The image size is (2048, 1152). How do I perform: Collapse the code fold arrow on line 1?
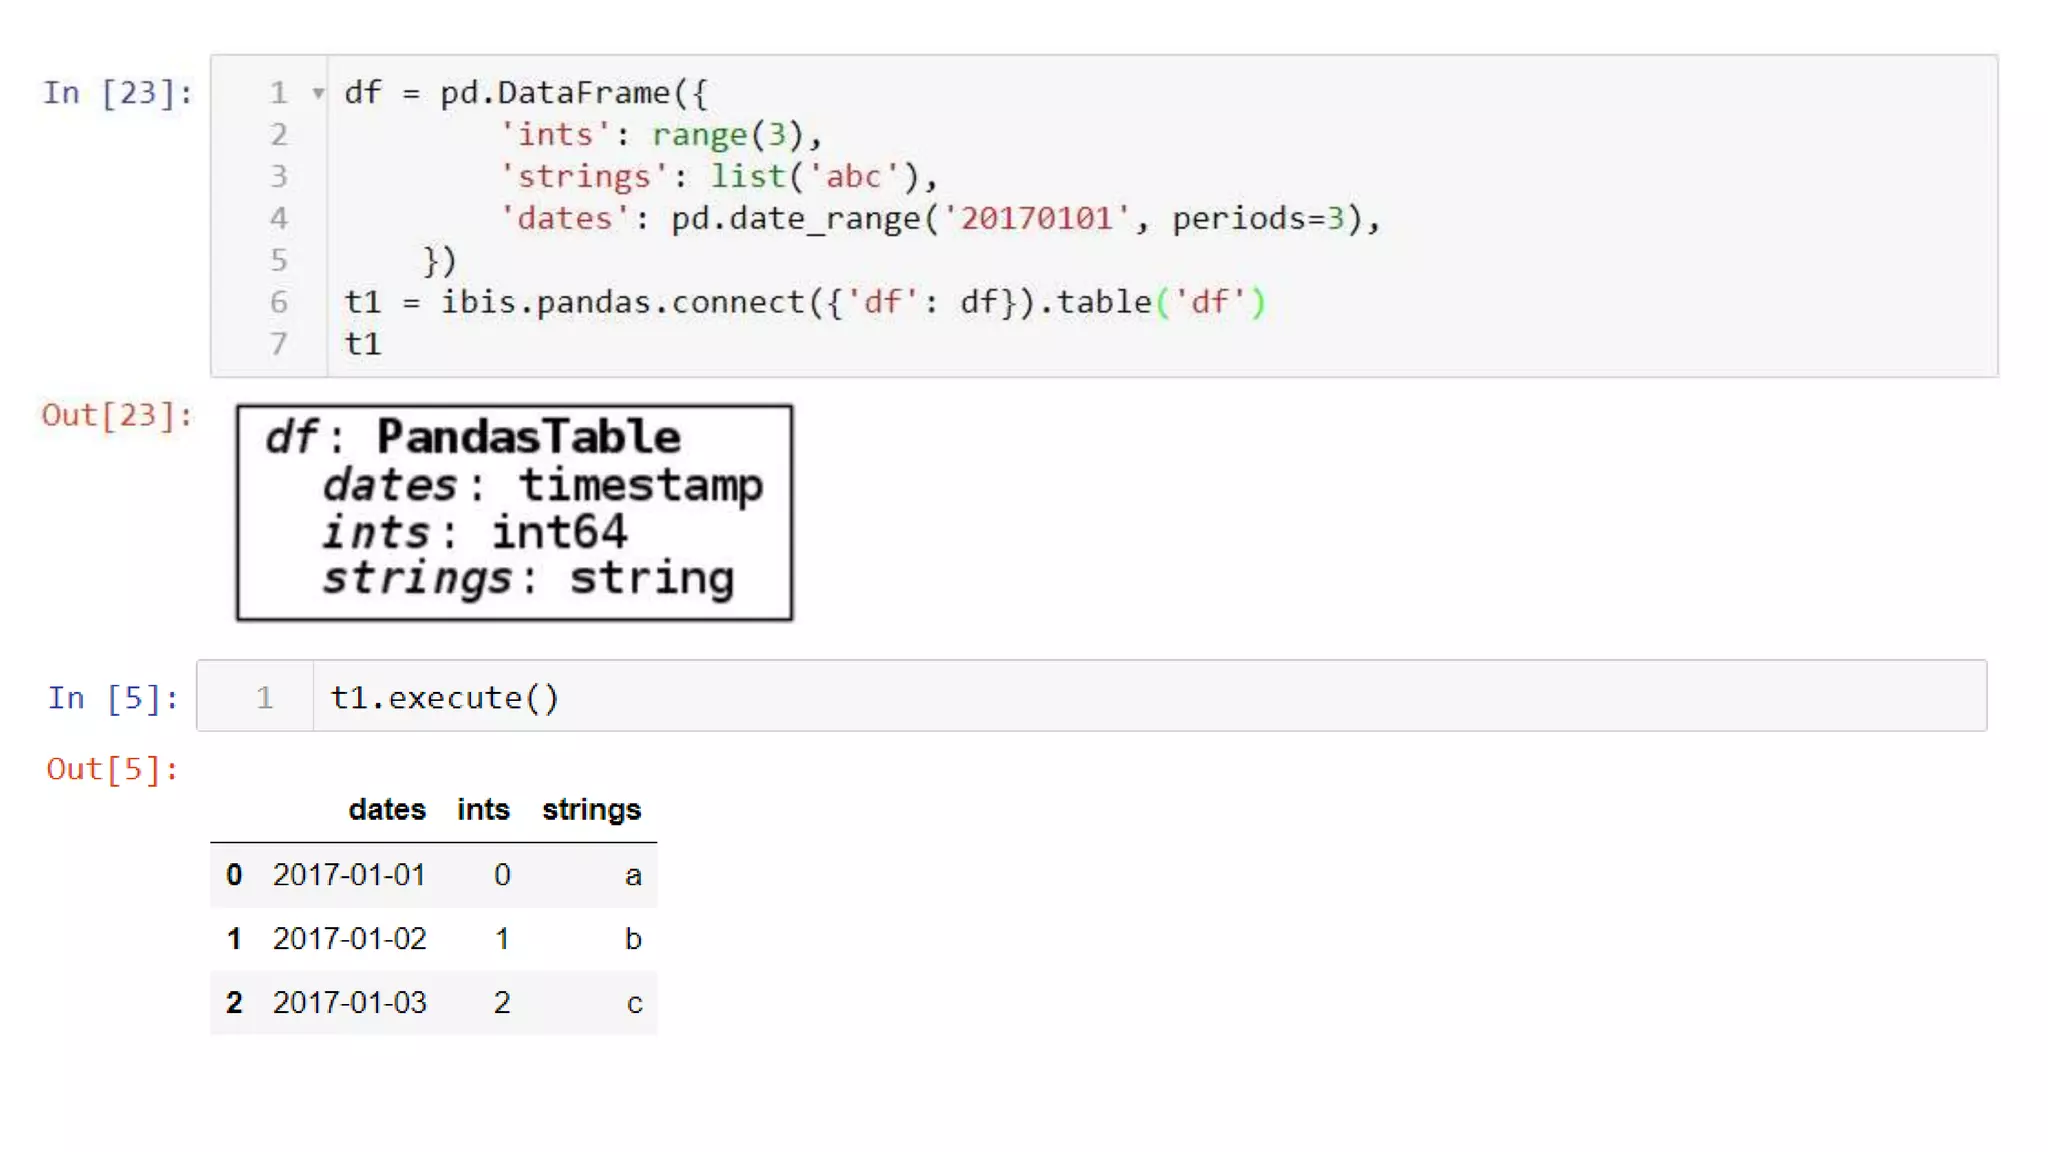318,93
